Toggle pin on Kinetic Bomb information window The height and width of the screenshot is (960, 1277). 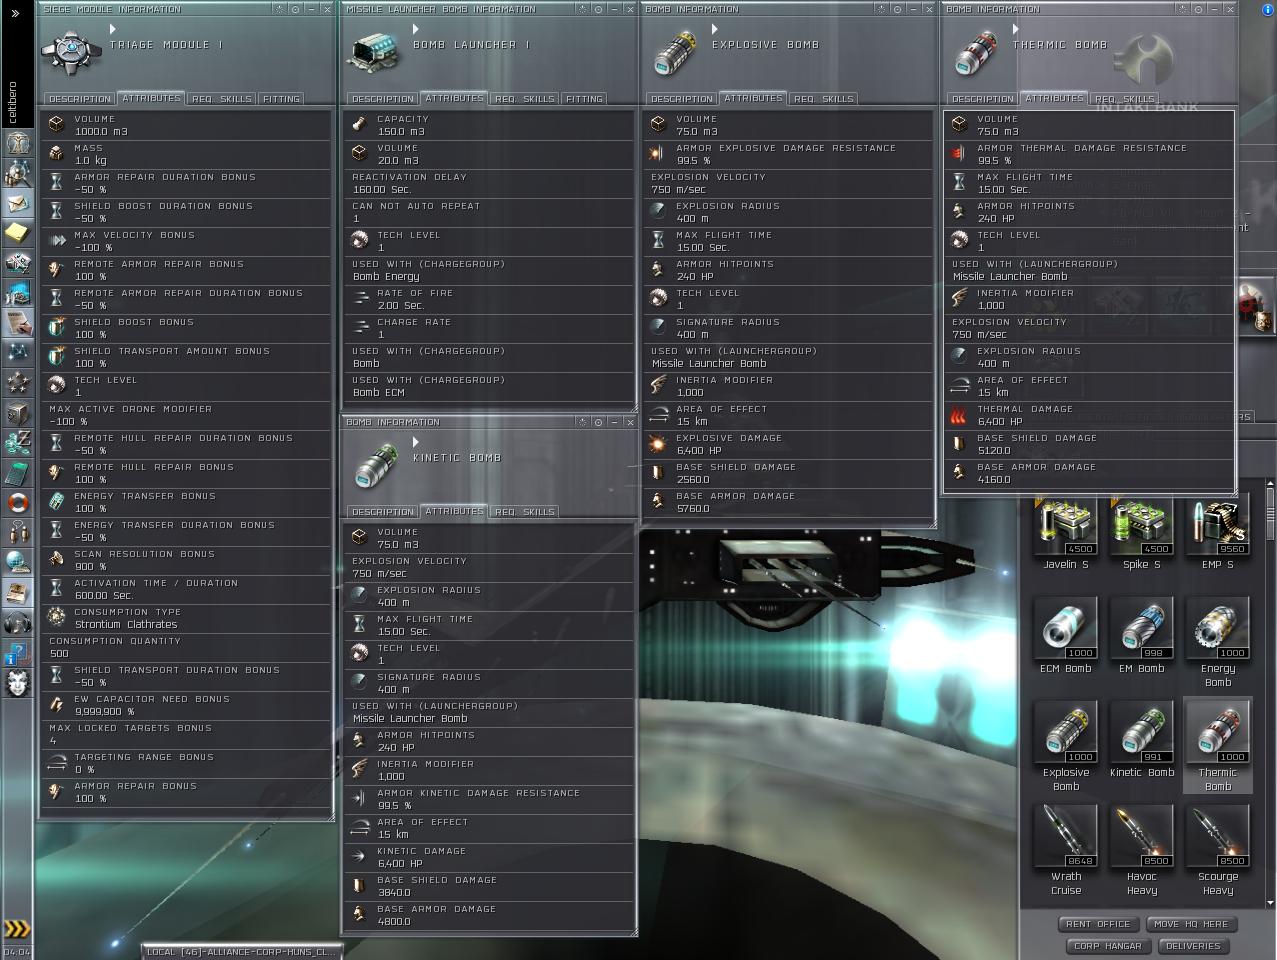pyautogui.click(x=598, y=422)
